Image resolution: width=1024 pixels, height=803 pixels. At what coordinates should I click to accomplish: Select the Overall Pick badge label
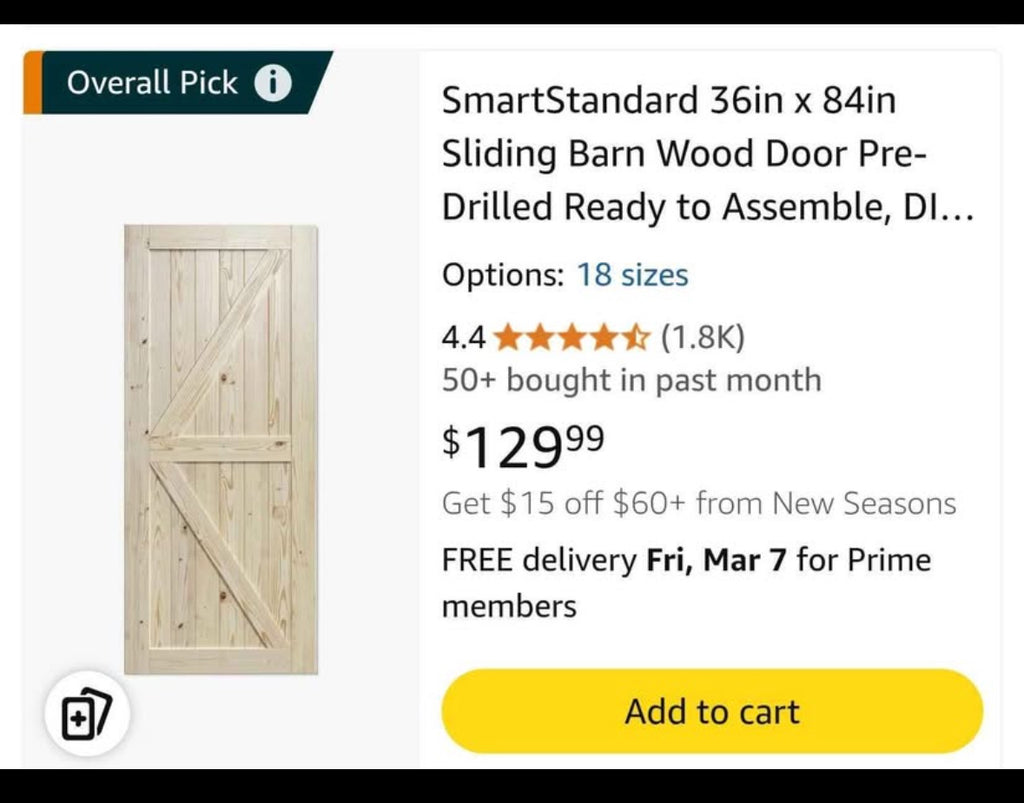tap(152, 83)
